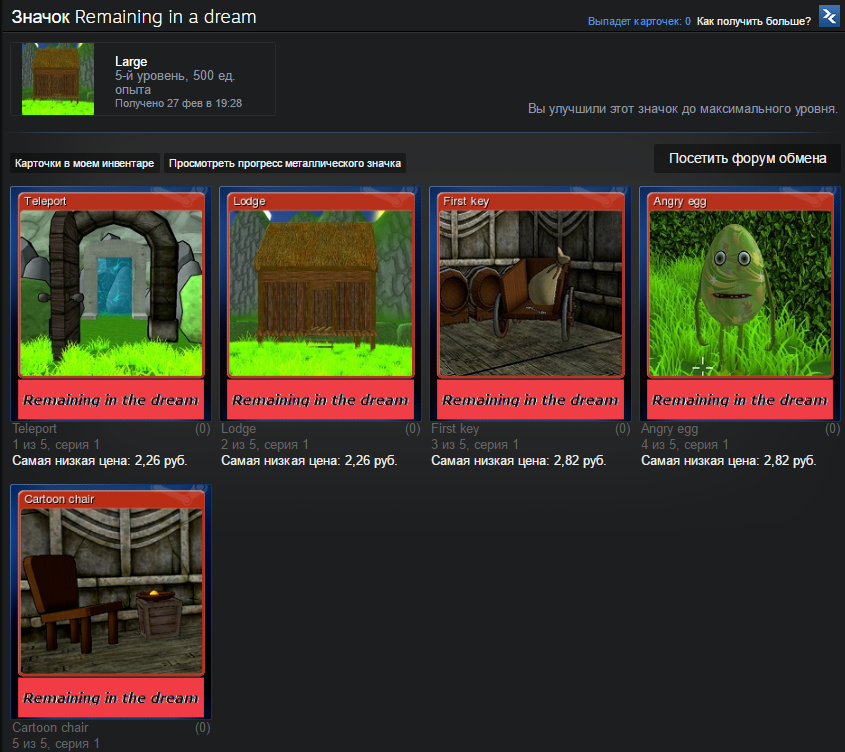Click the Cartoon chair caption below card
This screenshot has height=752, width=845.
click(50, 727)
